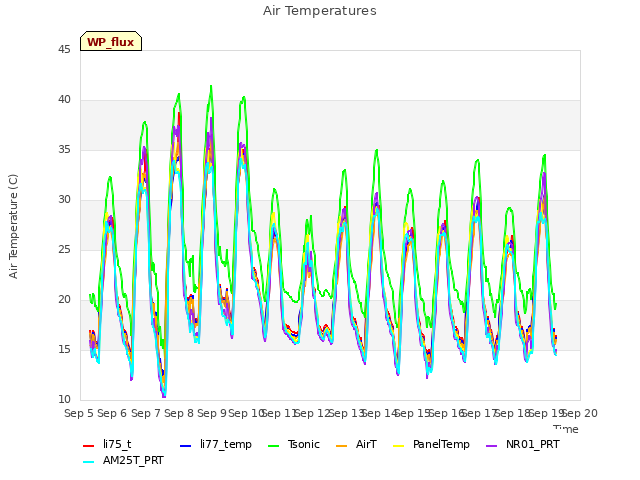The width and height of the screenshot is (640, 480).
Task: Toggle the li77_temp legend entry
Action: click(216, 444)
